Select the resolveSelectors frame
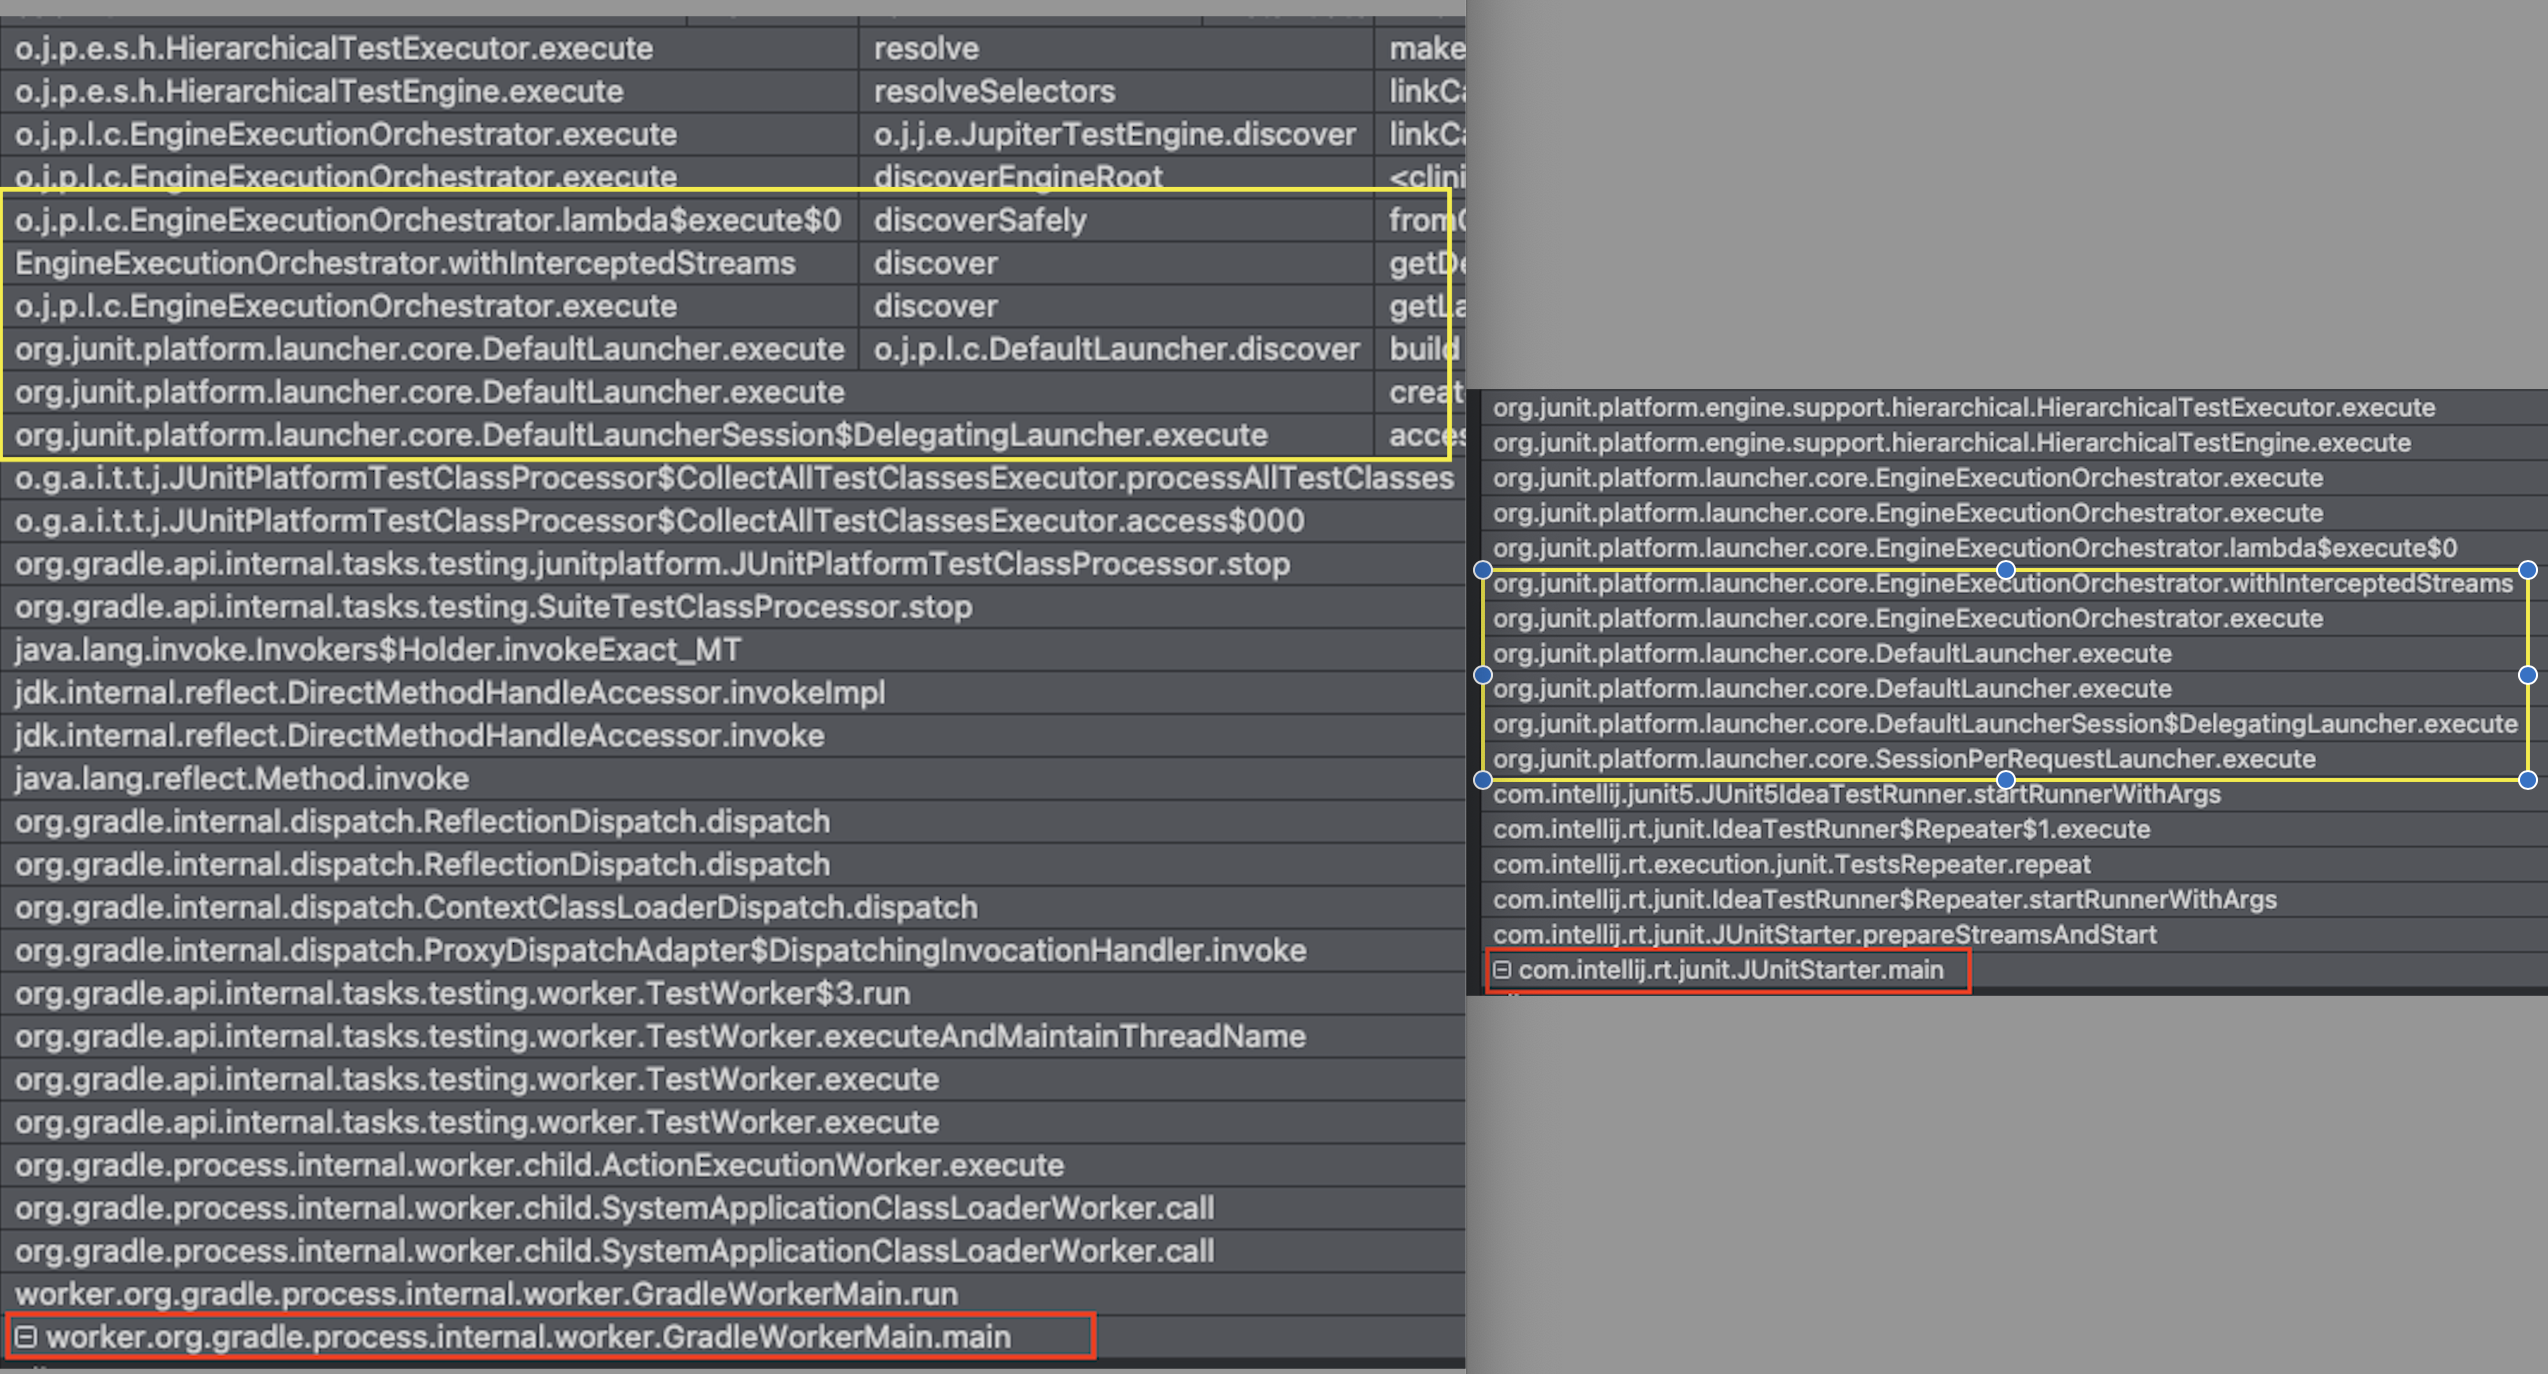The height and width of the screenshot is (1374, 2548). tap(994, 91)
